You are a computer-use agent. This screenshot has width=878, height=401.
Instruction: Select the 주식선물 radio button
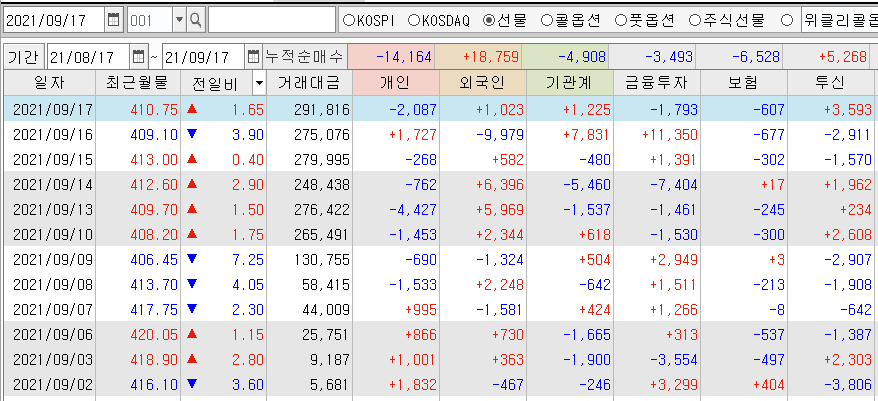tap(694, 21)
